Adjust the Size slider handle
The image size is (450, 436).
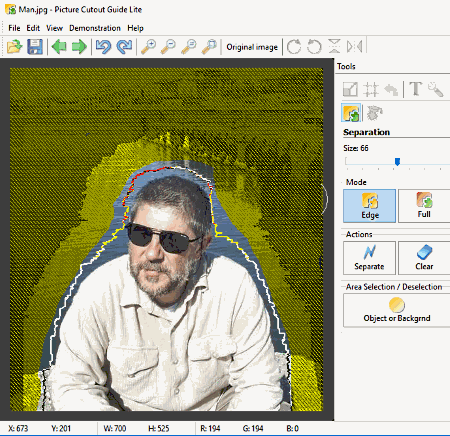tap(397, 162)
